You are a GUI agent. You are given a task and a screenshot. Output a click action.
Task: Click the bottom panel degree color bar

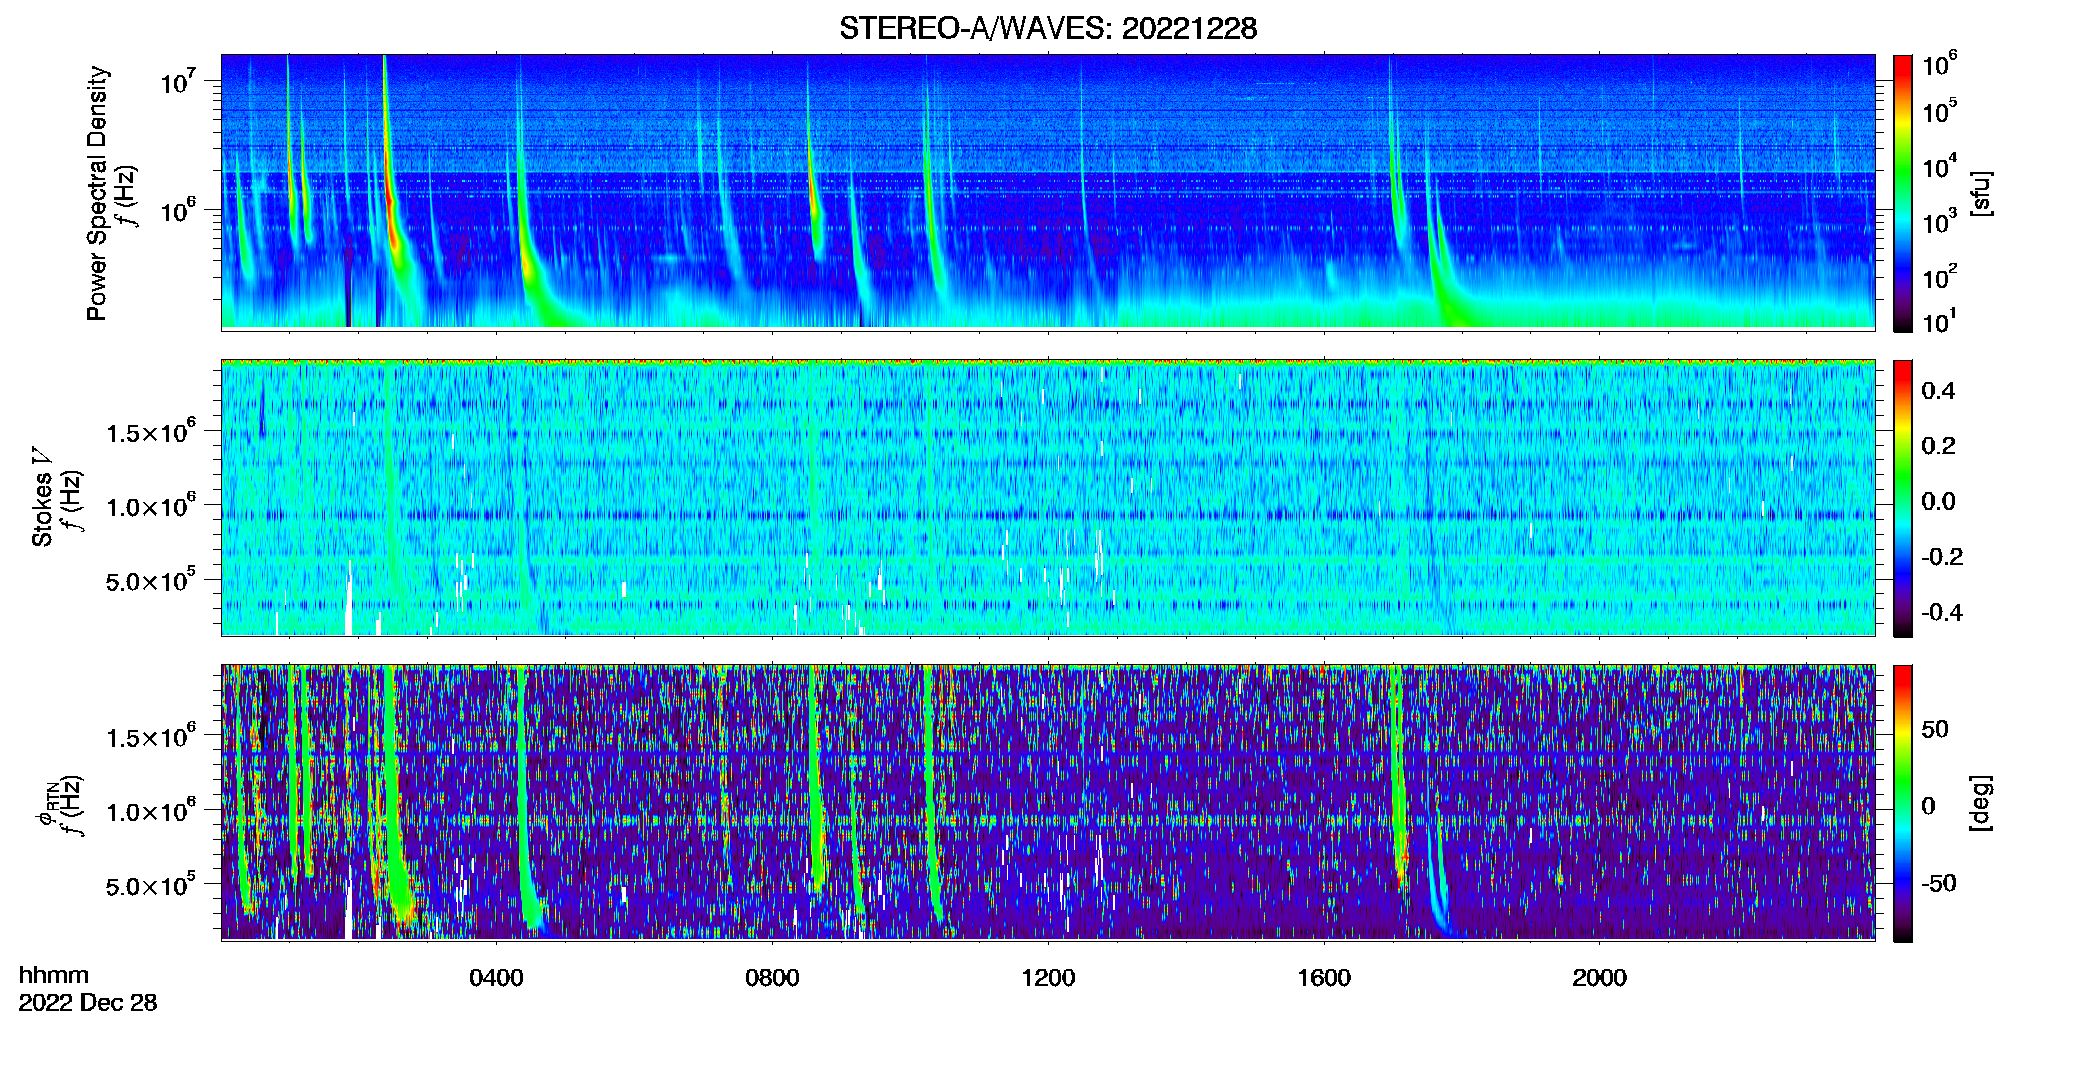coord(1903,803)
